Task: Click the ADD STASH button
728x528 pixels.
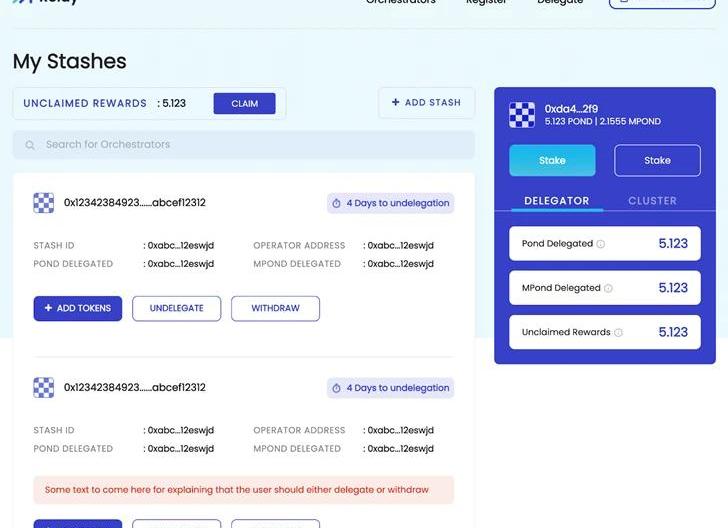Action: [426, 103]
